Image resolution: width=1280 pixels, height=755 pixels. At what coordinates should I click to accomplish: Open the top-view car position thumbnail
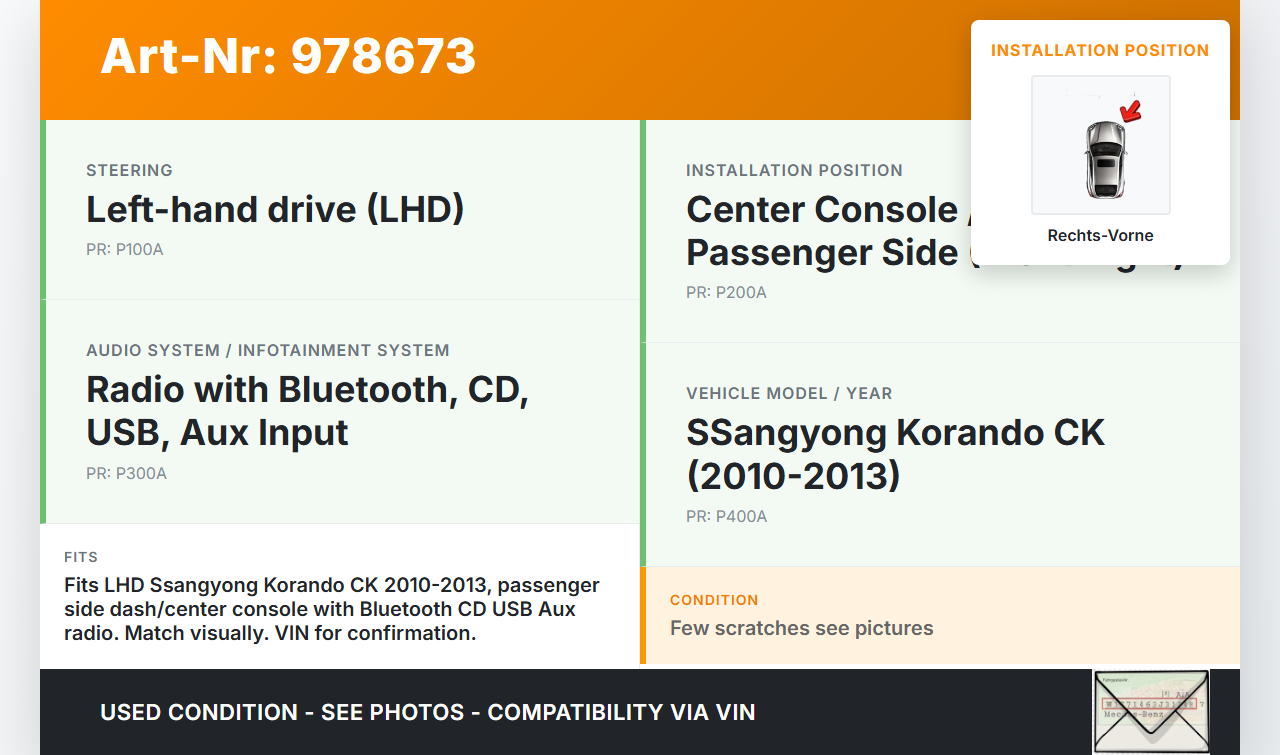coord(1100,146)
